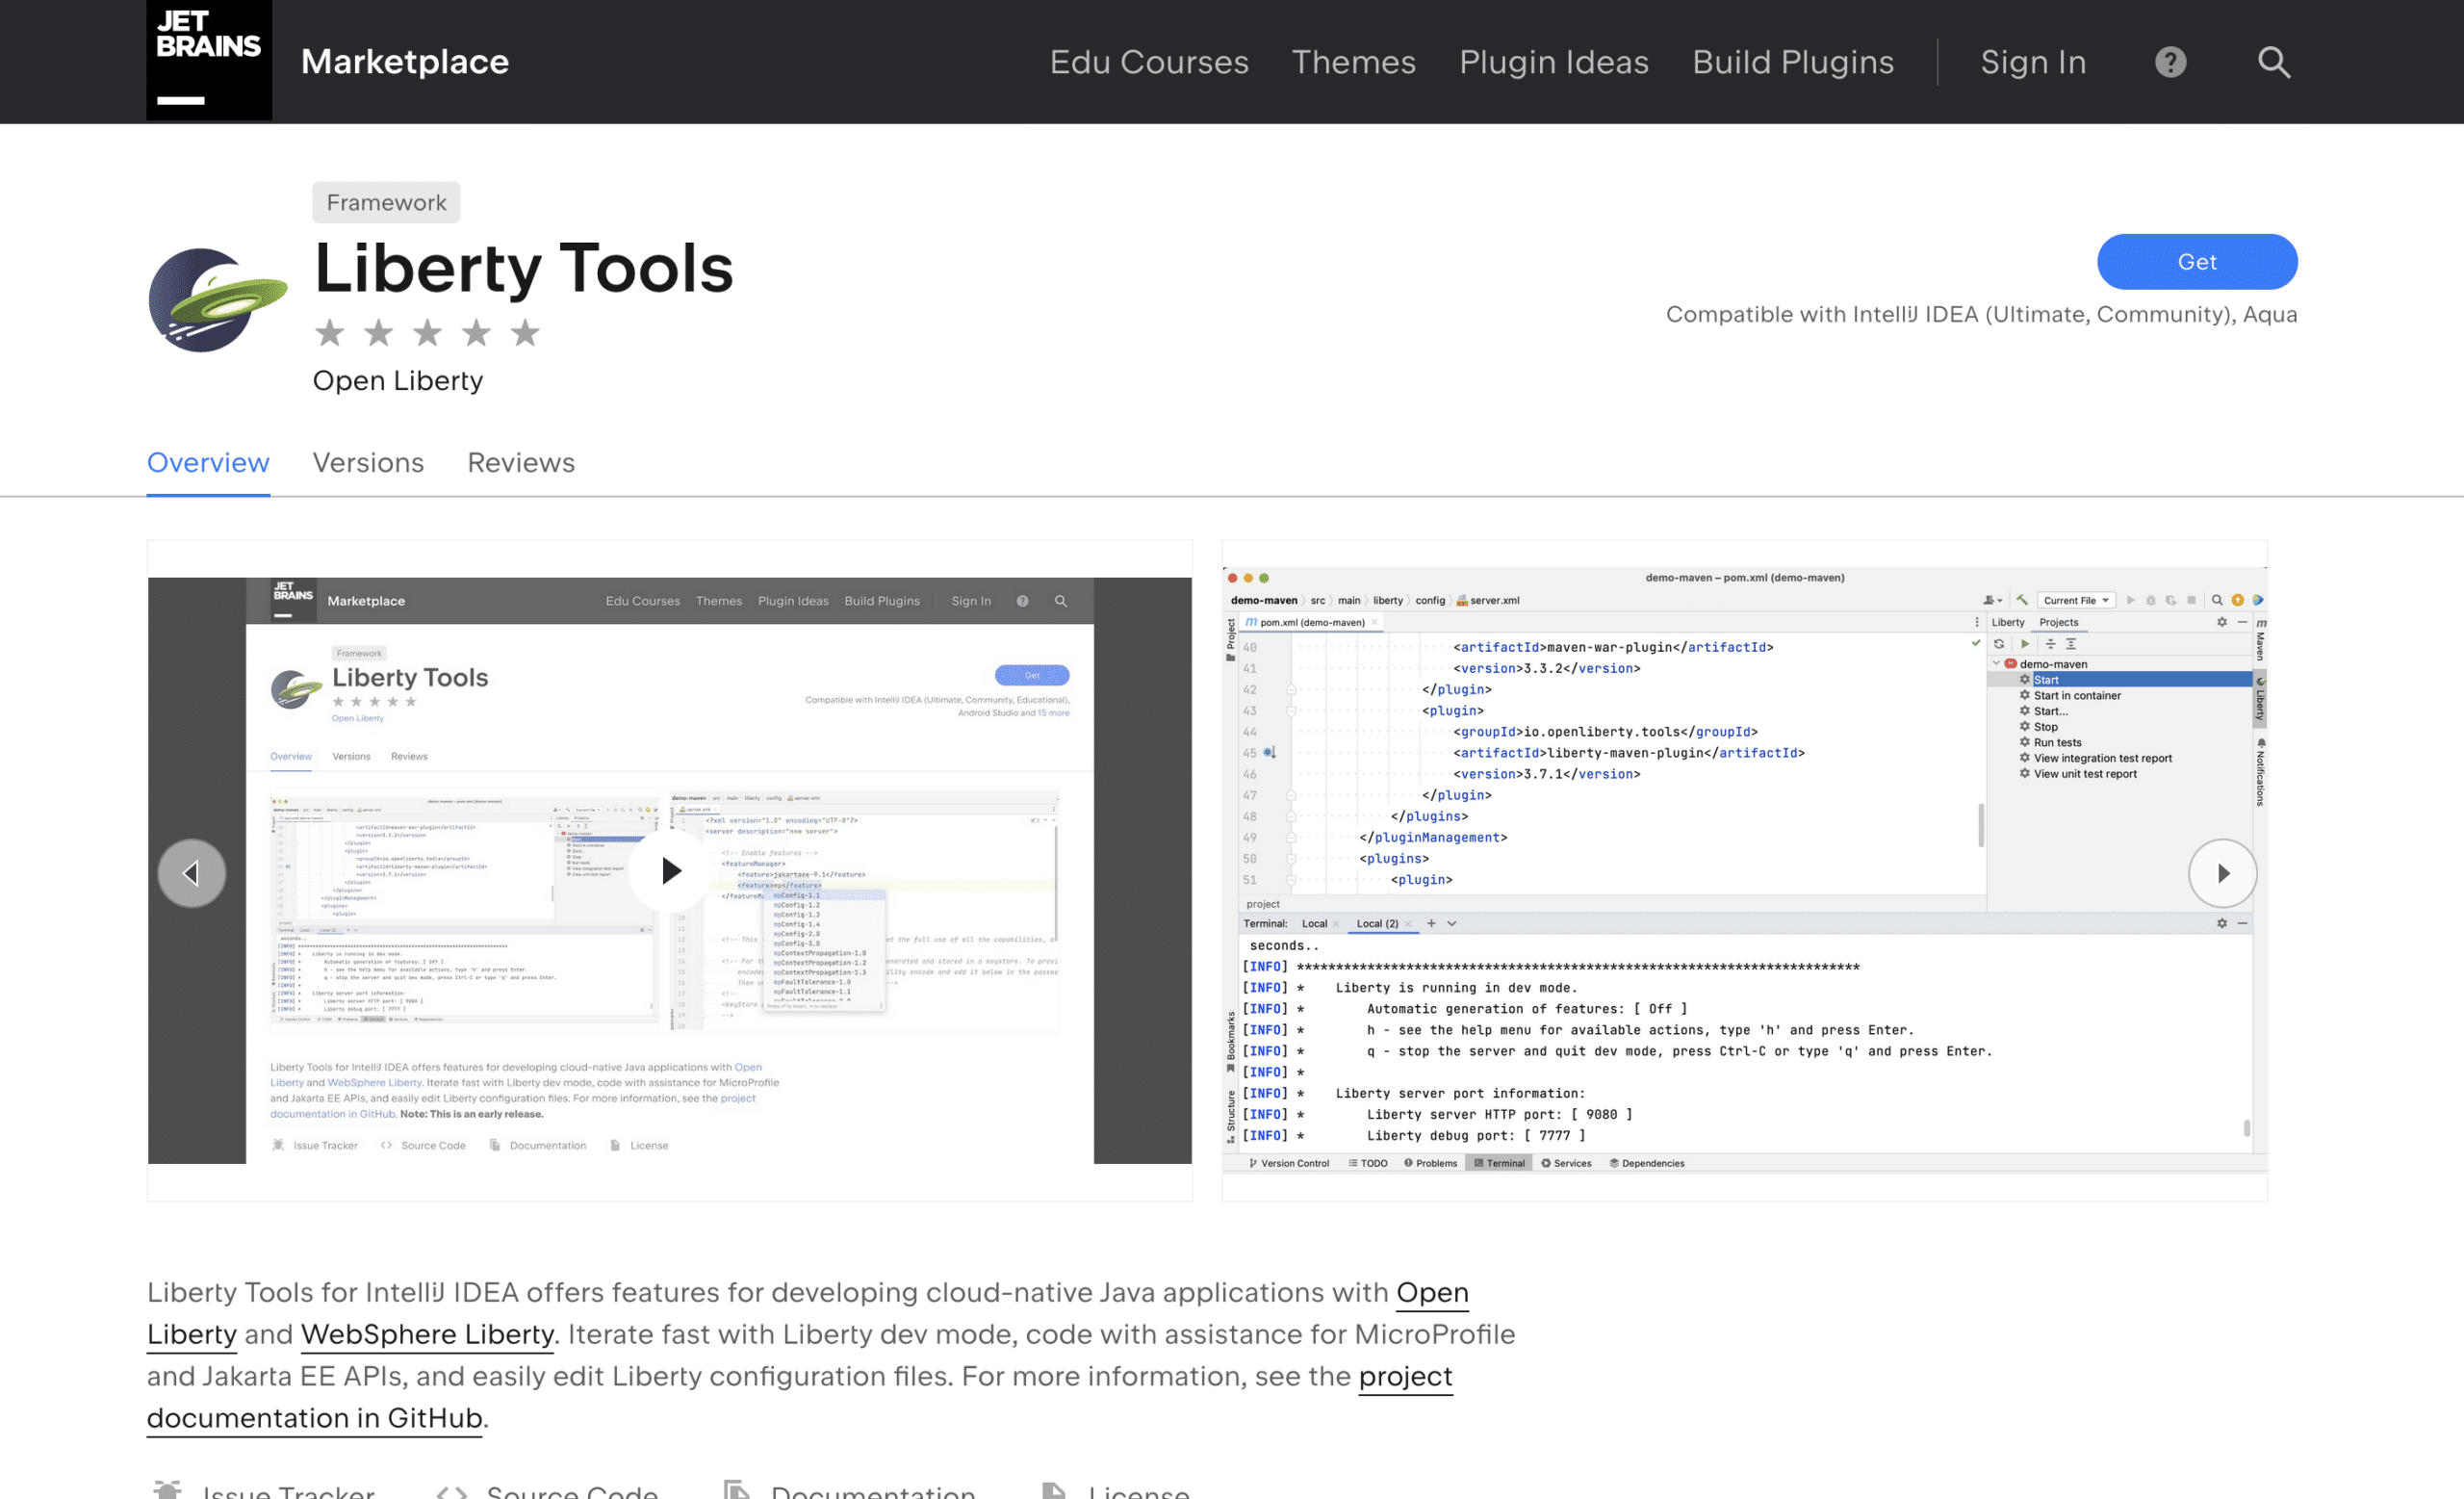
Task: Switch to the Versions tab
Action: click(368, 462)
